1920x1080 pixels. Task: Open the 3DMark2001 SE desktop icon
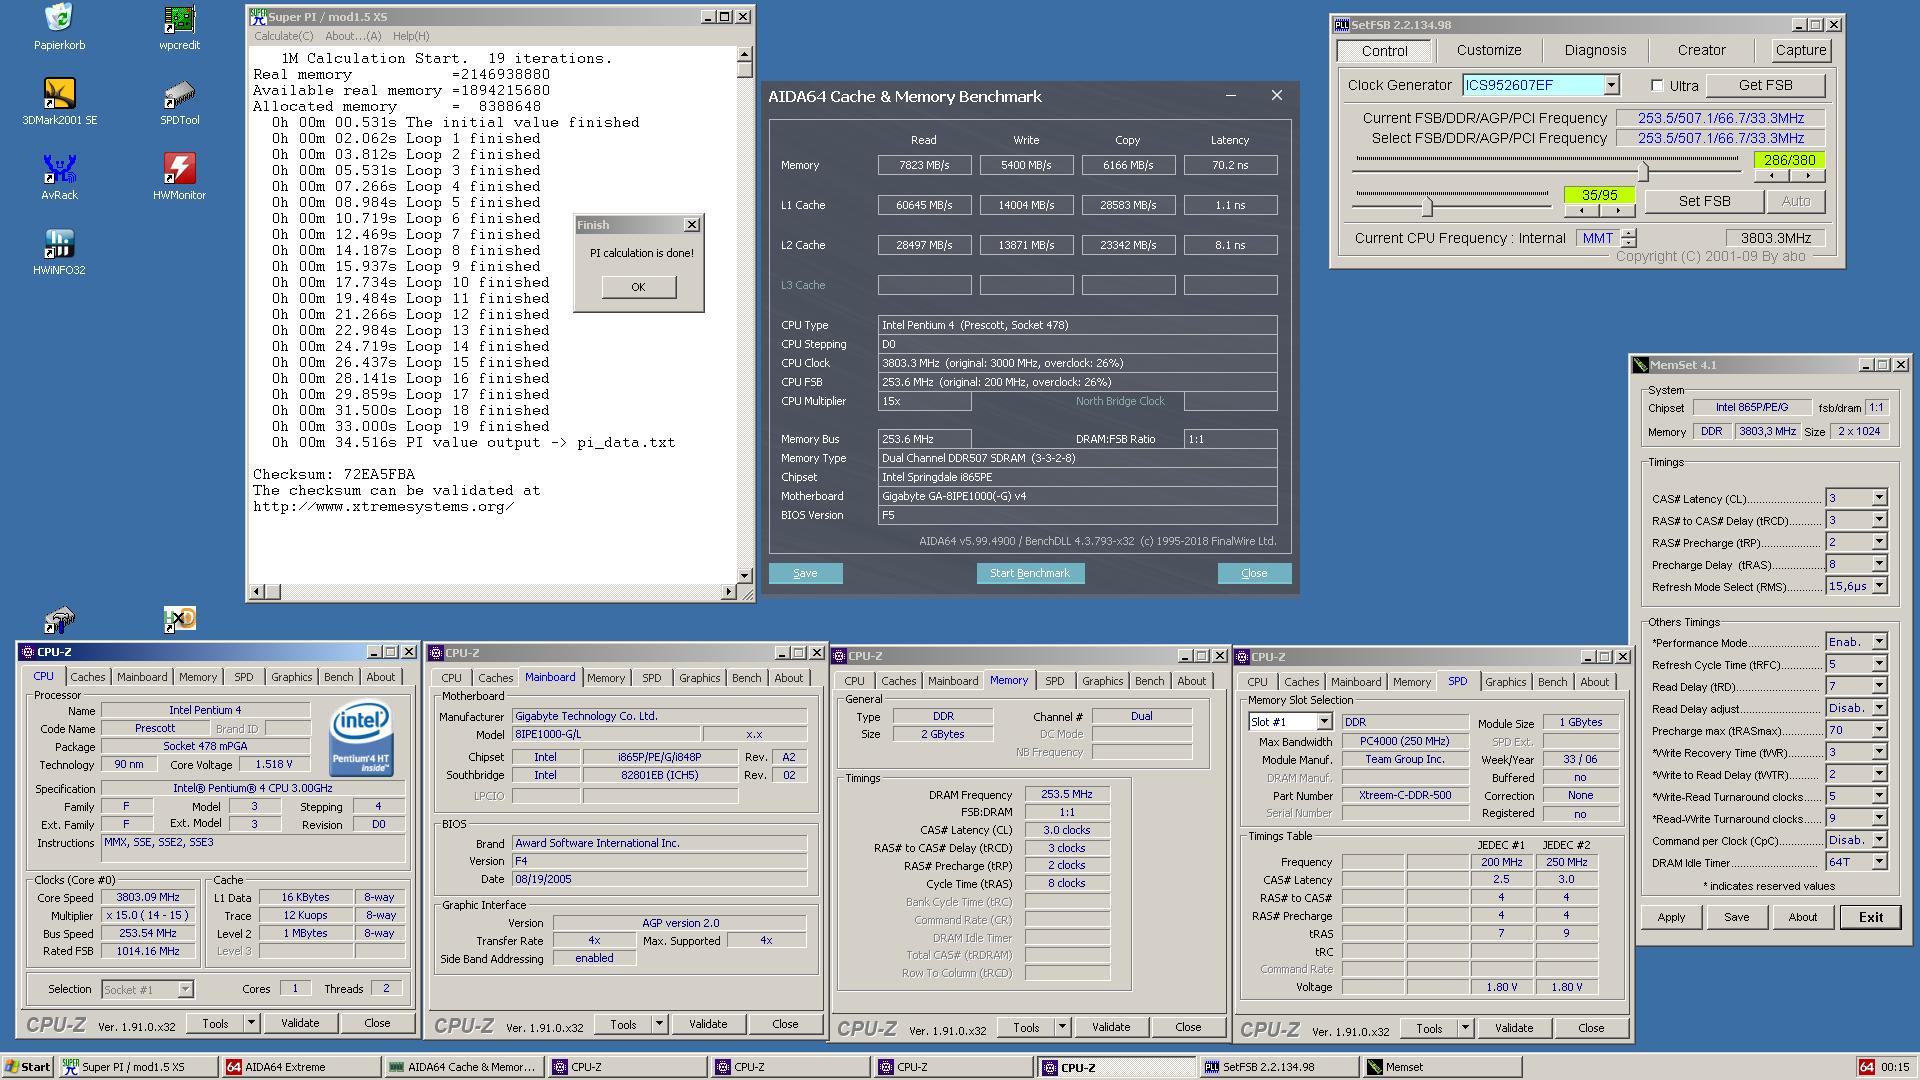point(59,95)
